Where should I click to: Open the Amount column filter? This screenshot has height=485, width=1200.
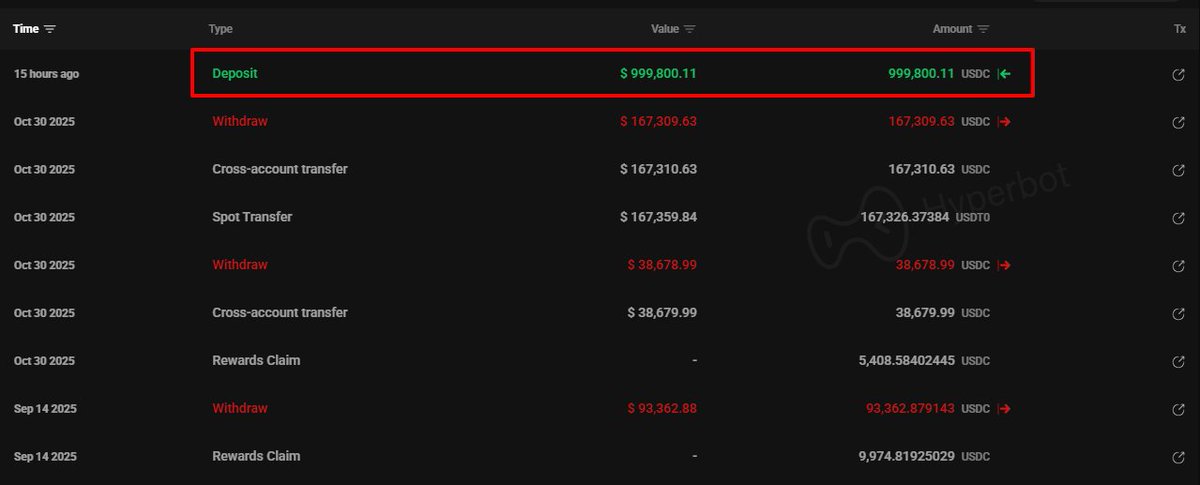point(983,29)
